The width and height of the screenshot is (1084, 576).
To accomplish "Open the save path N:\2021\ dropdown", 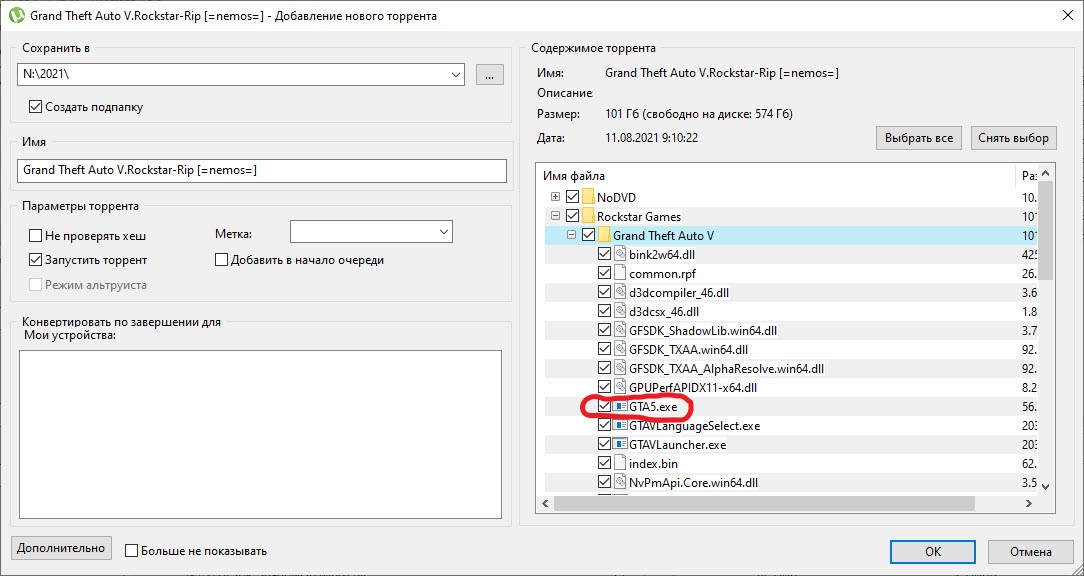I will [456, 75].
